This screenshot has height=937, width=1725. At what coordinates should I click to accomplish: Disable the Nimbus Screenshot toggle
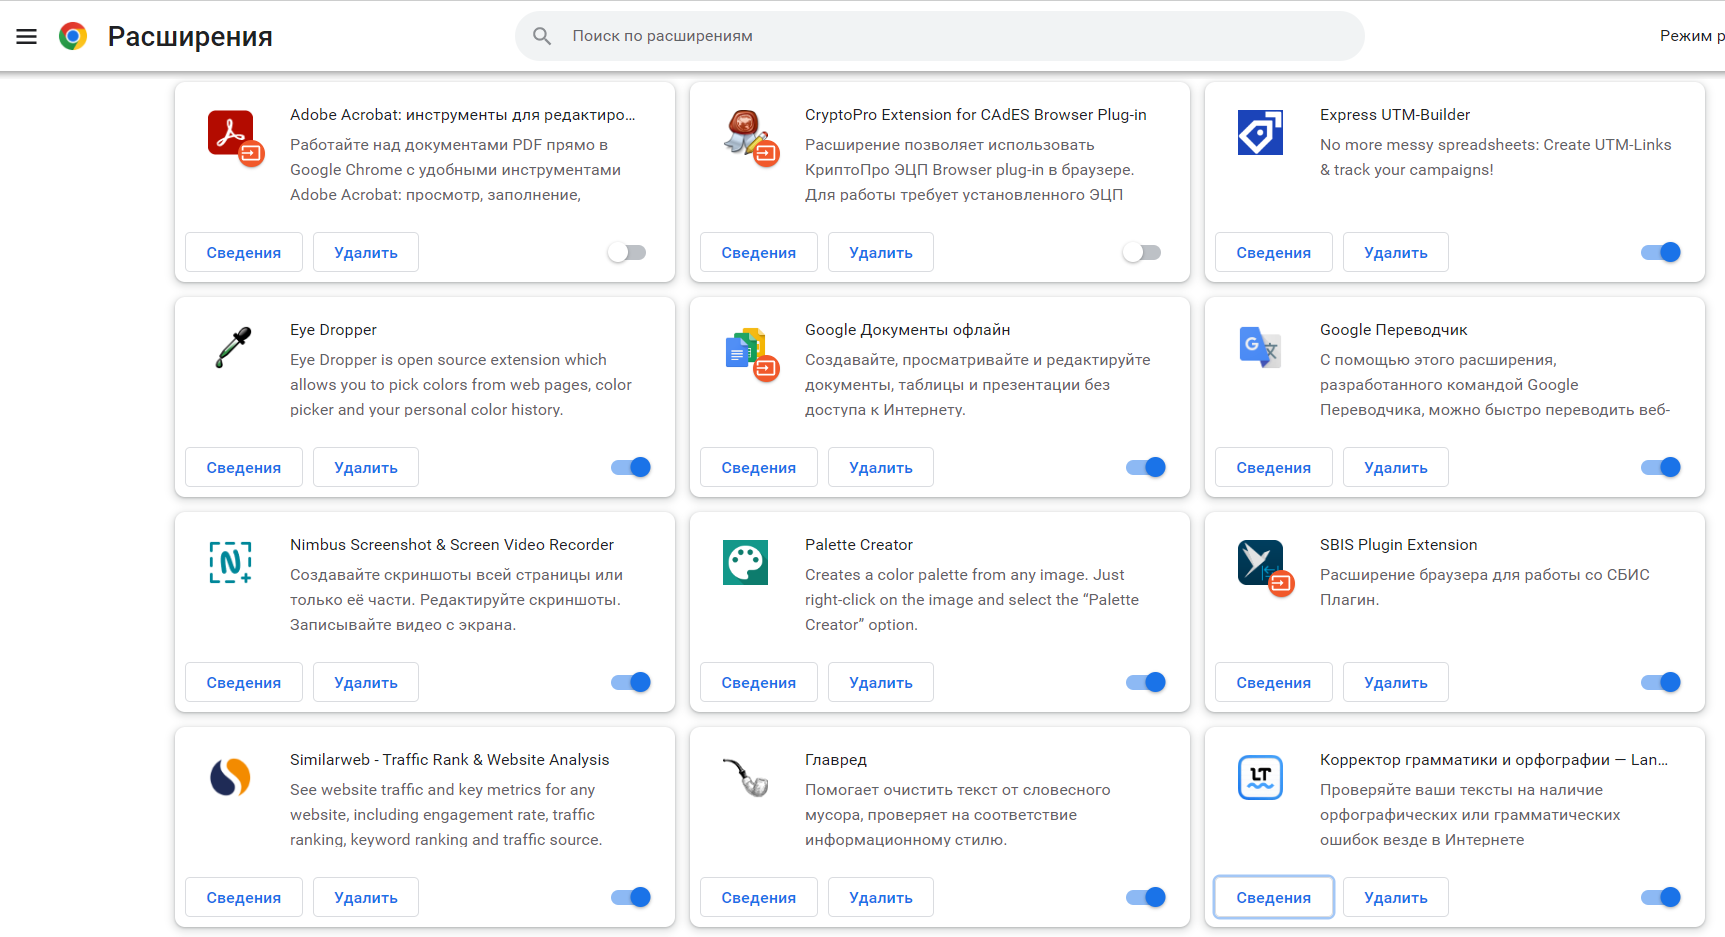[631, 682]
